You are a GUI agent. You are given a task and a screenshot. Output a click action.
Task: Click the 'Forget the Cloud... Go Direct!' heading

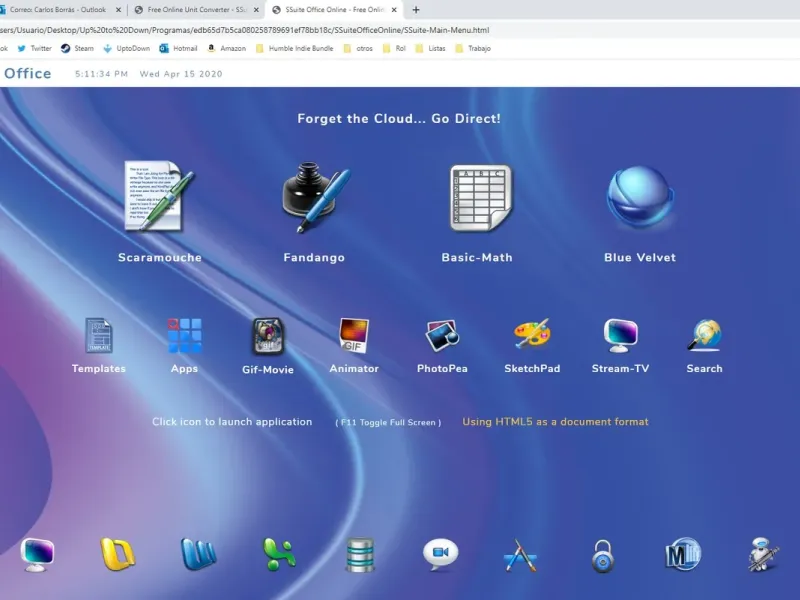coord(399,119)
